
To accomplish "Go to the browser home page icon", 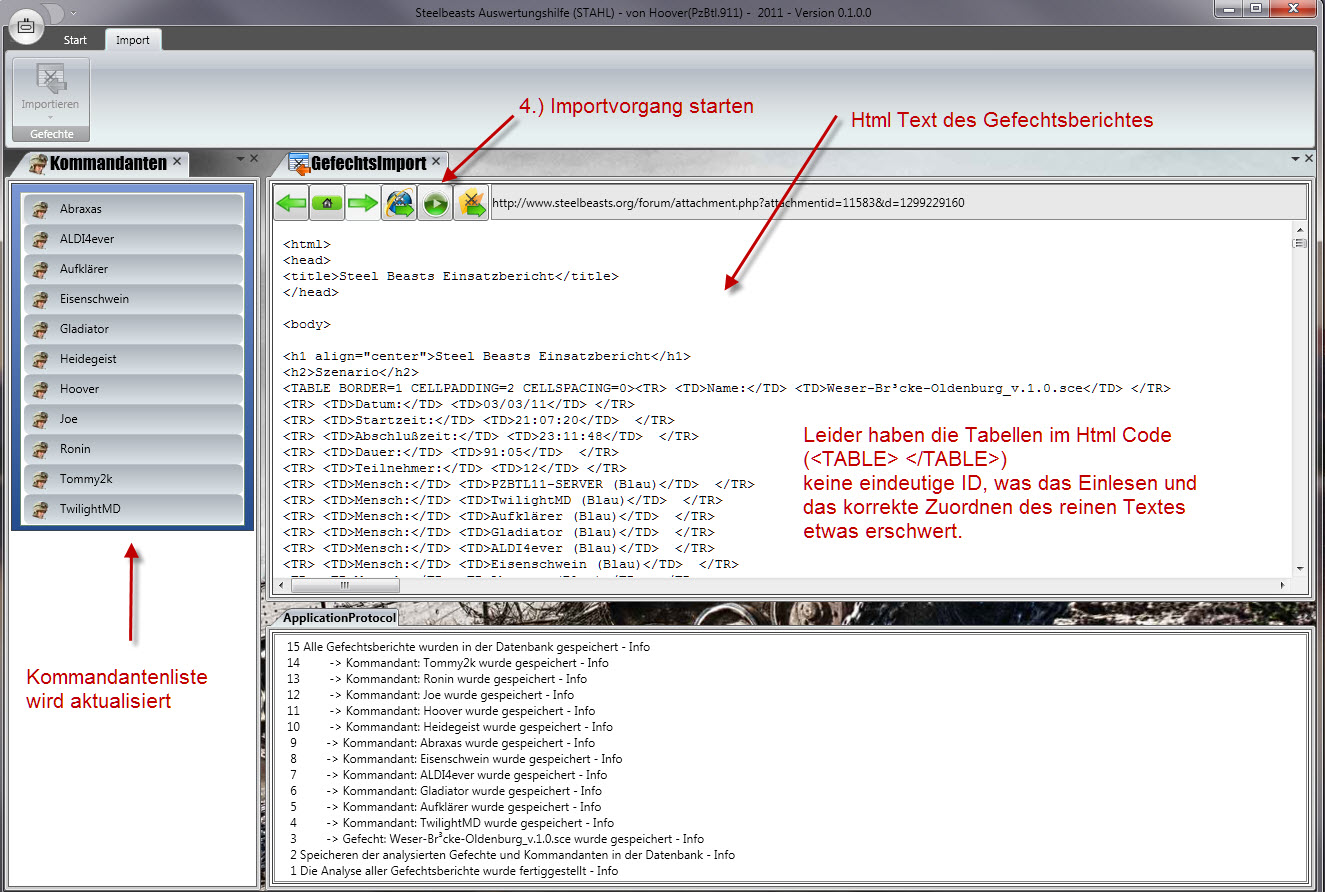I will (327, 203).
